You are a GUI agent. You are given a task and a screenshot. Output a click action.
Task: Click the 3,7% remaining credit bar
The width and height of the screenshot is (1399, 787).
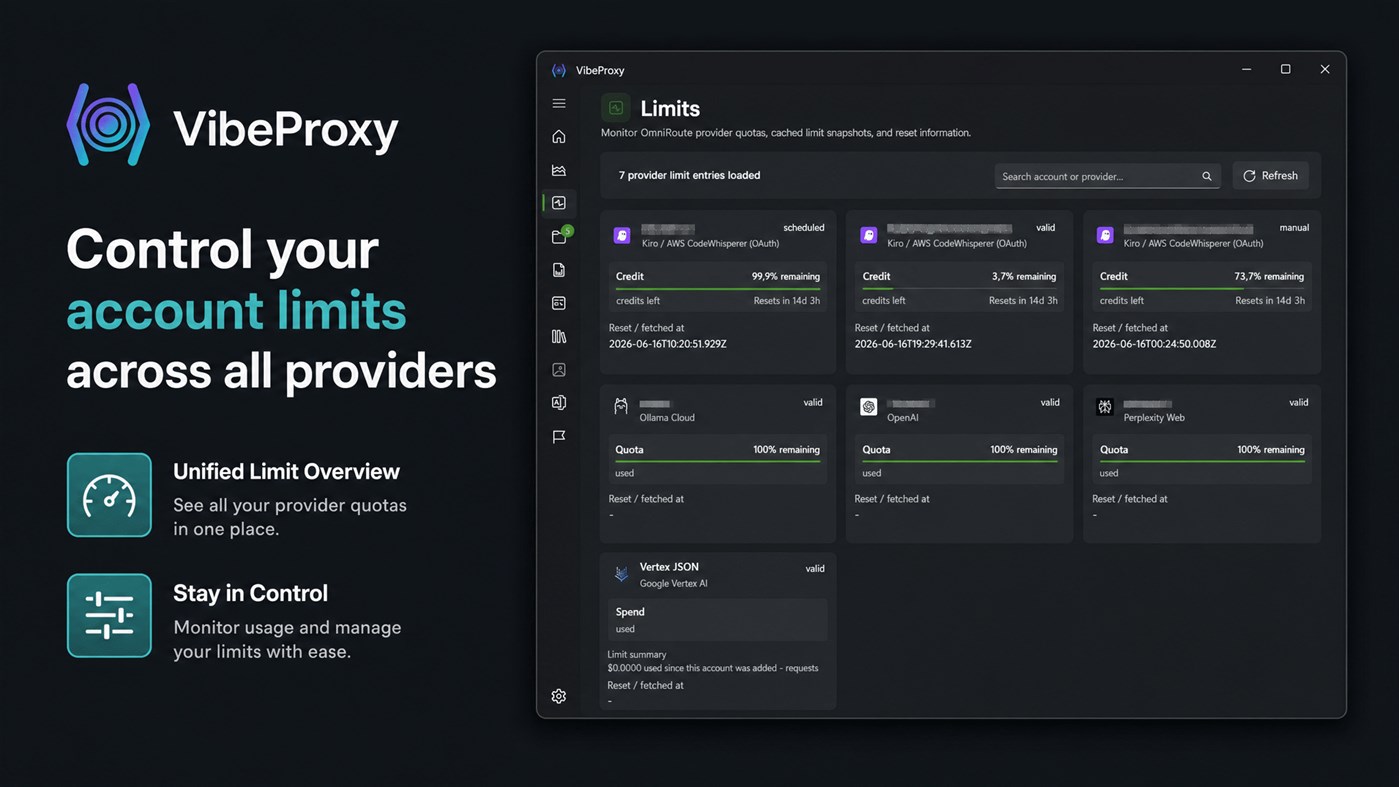coord(959,289)
